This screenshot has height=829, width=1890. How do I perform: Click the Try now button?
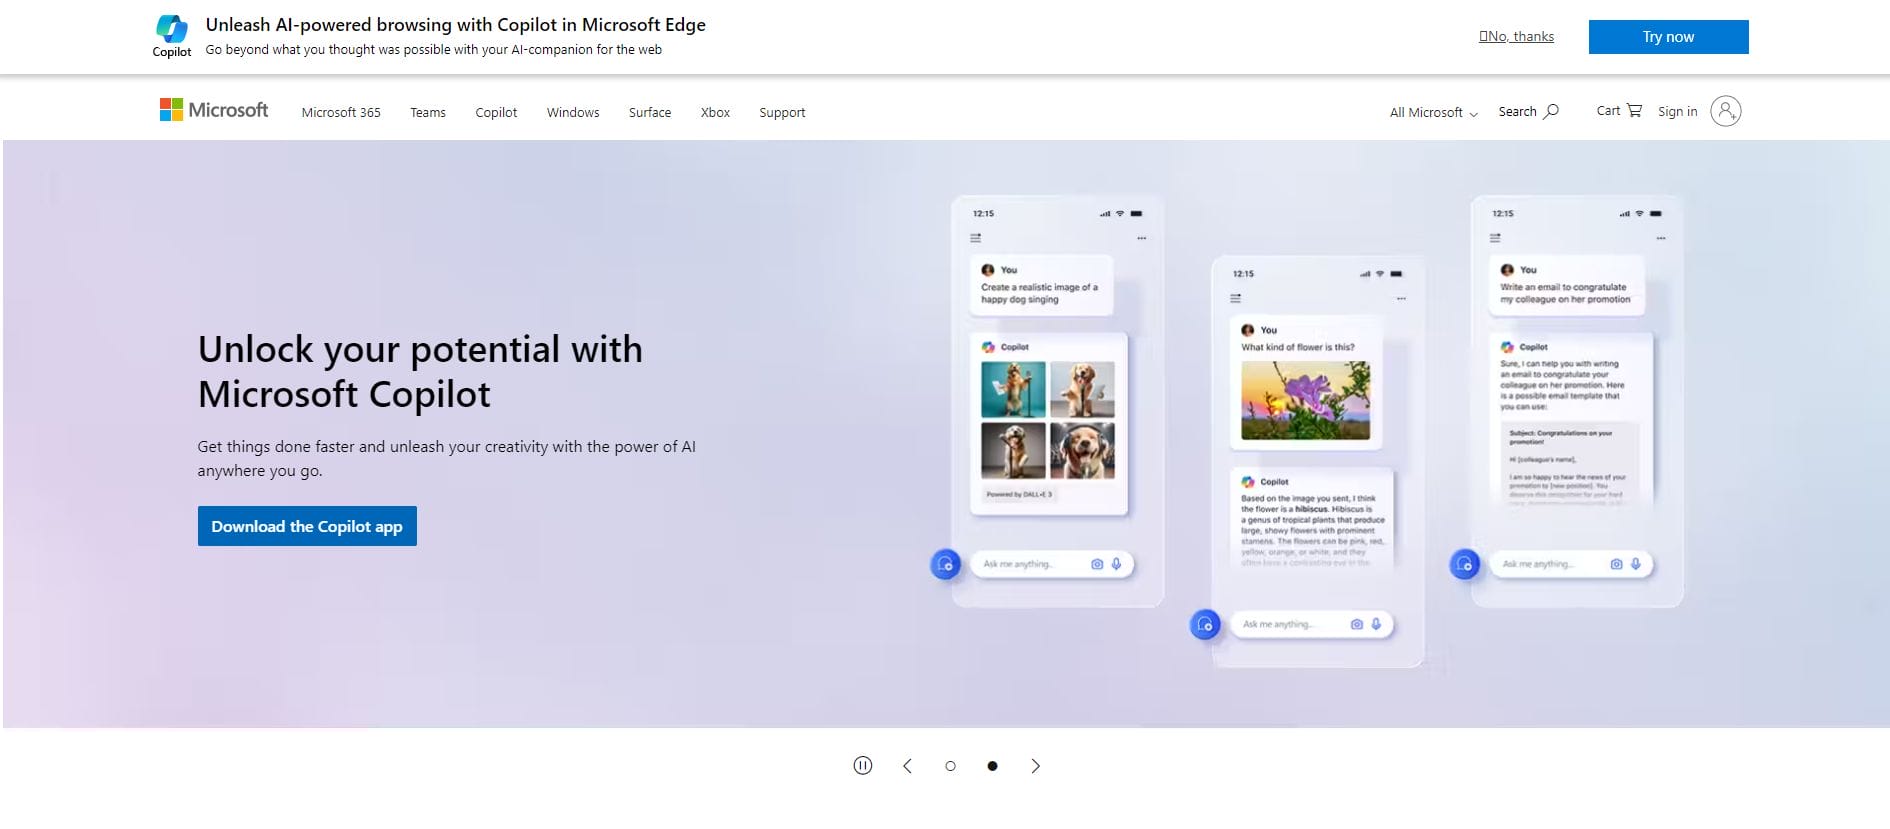click(1668, 37)
